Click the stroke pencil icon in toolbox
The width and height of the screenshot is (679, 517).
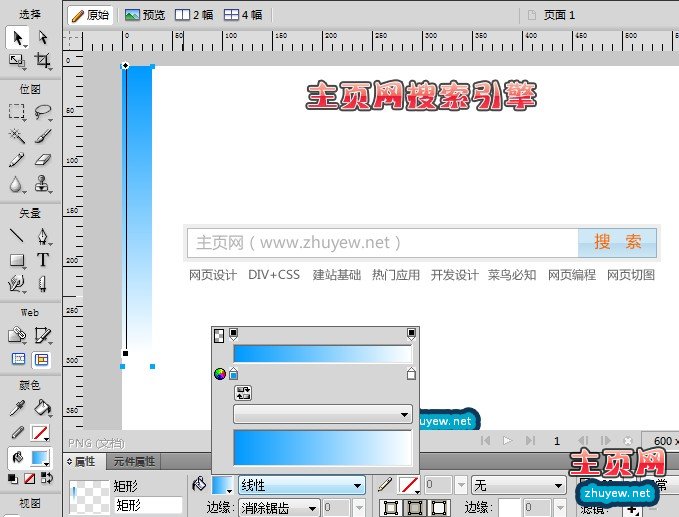[x=17, y=432]
